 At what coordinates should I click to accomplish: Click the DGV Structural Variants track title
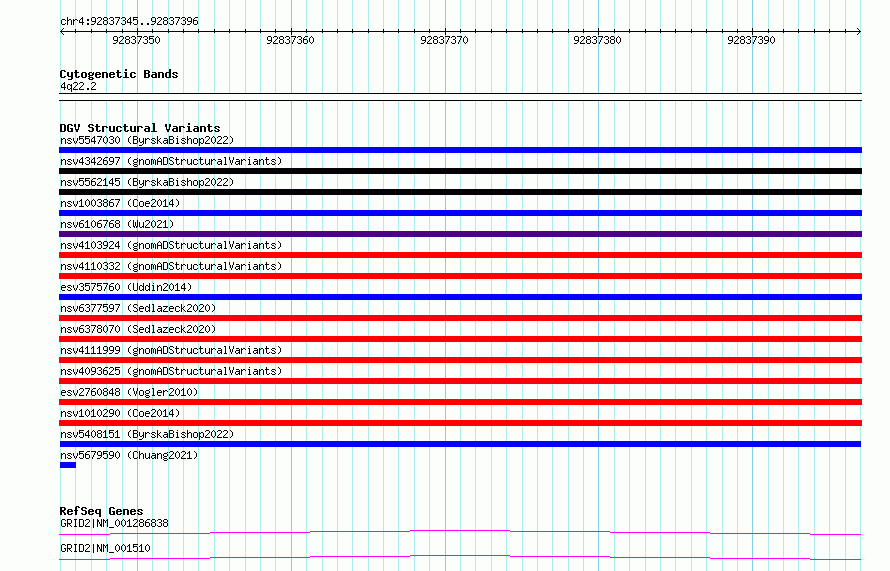pos(140,128)
